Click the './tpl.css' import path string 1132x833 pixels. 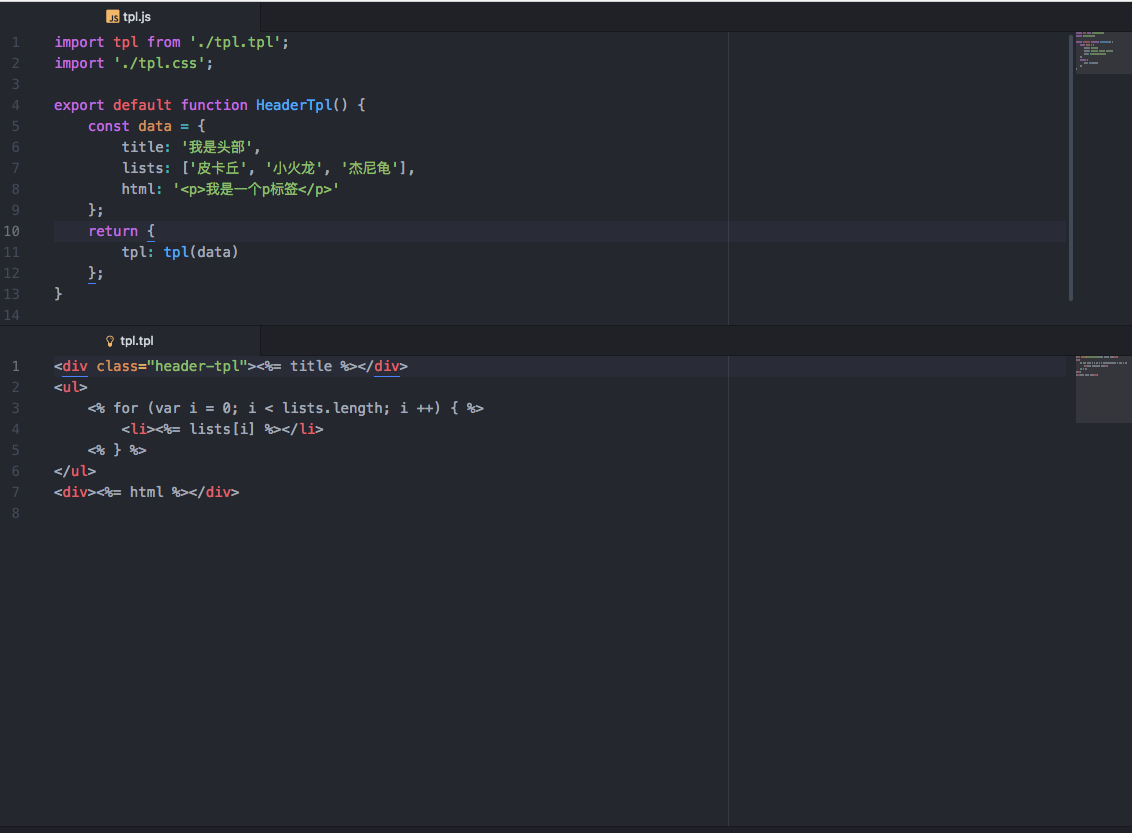pyautogui.click(x=159, y=63)
